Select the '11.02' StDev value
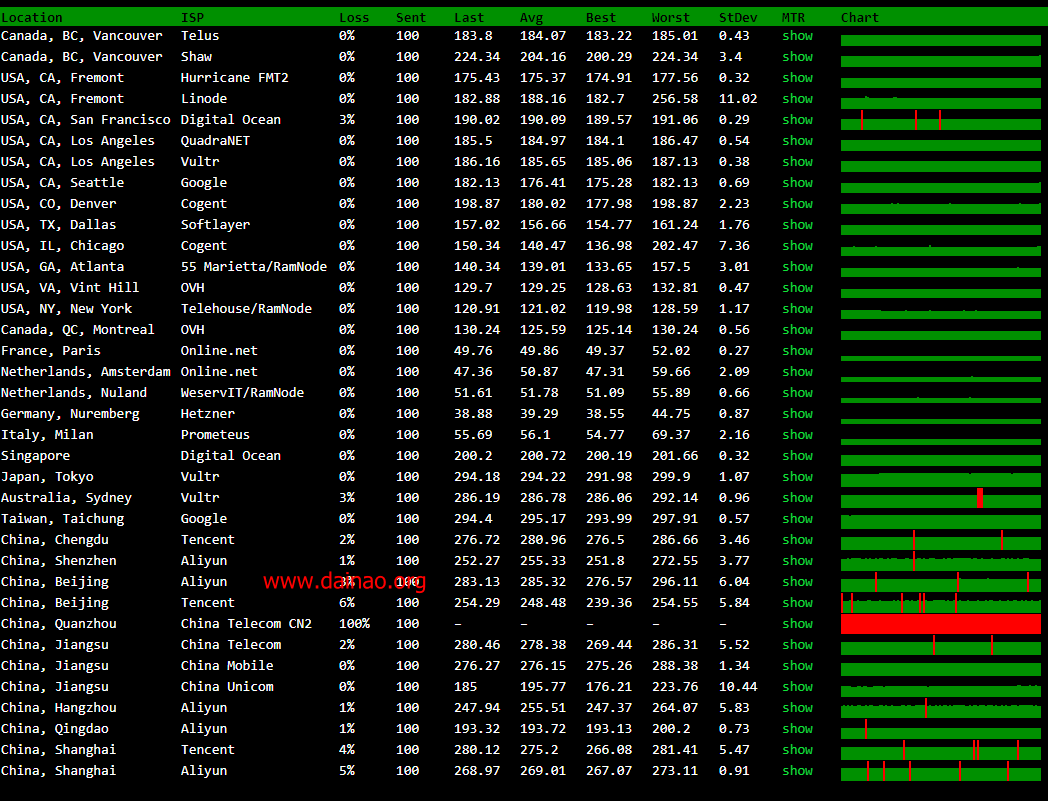Image resolution: width=1048 pixels, height=801 pixels. click(738, 99)
